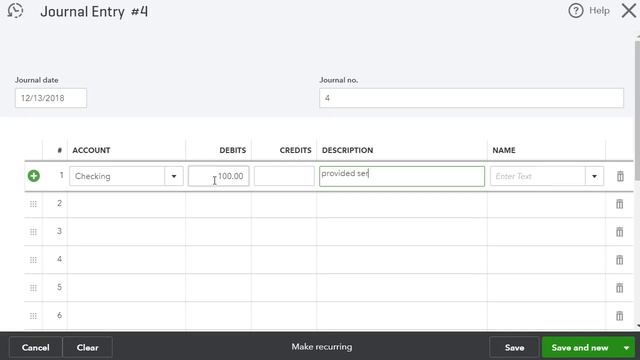Viewport: 640px width, 360px height.
Task: Expand the Name field dropdown arrow
Action: point(594,176)
